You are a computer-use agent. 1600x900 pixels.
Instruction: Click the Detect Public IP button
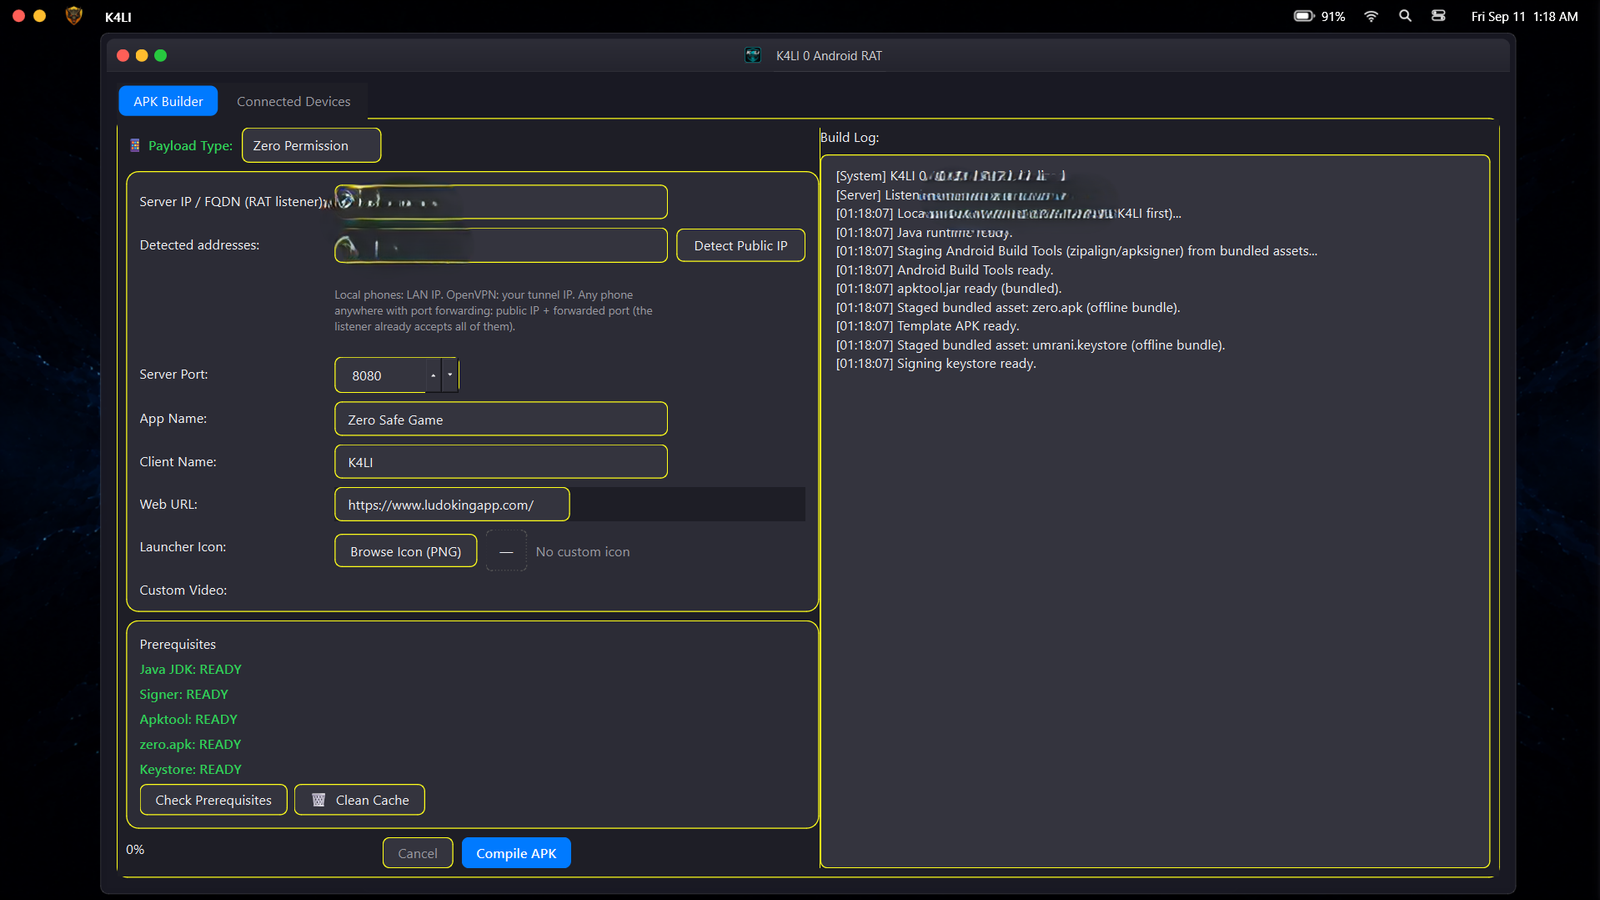pos(740,245)
